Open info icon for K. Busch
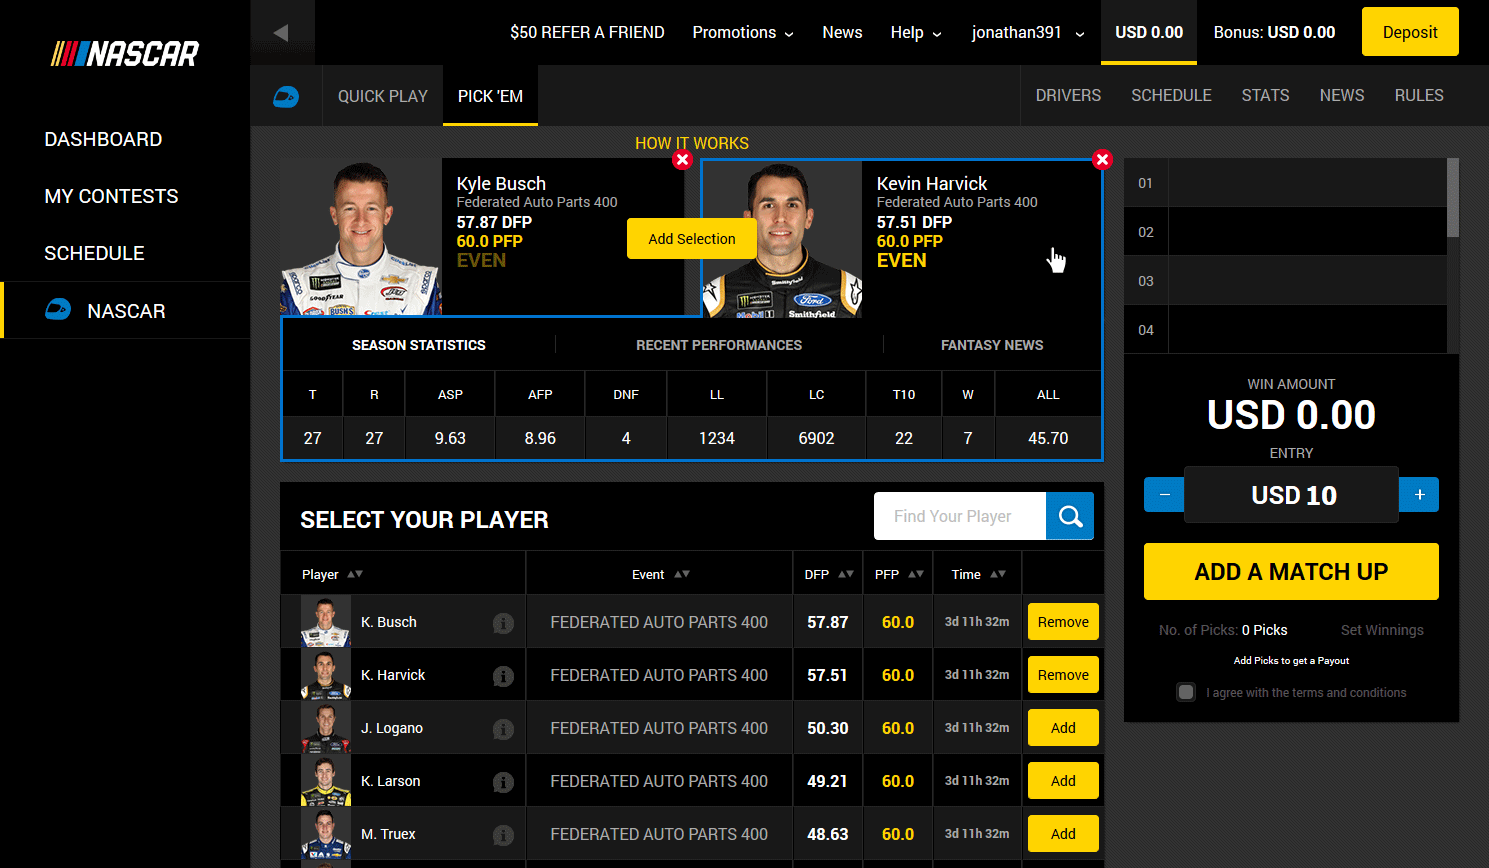This screenshot has height=868, width=1489. click(503, 623)
